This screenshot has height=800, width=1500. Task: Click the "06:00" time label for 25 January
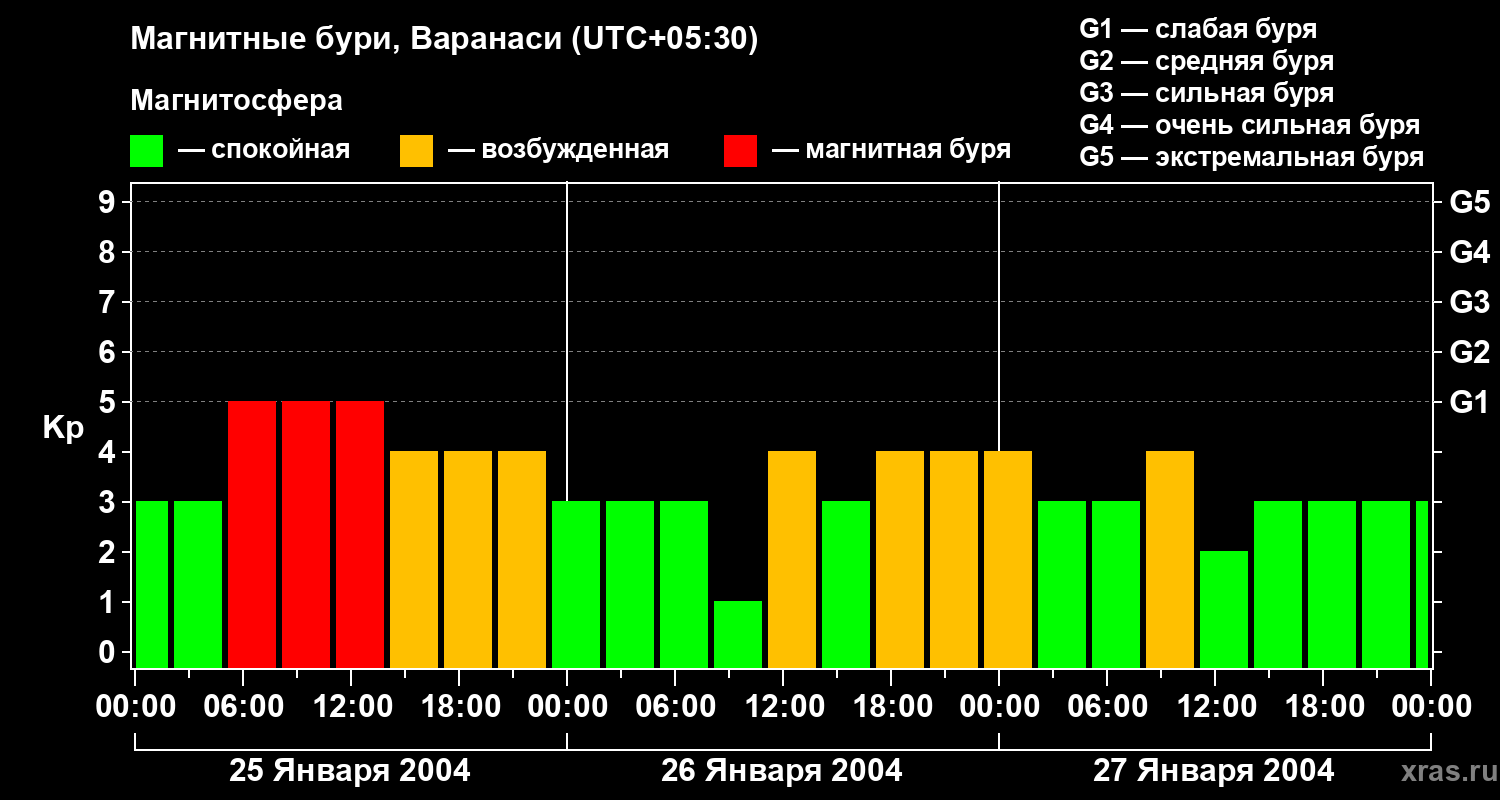pos(243,707)
